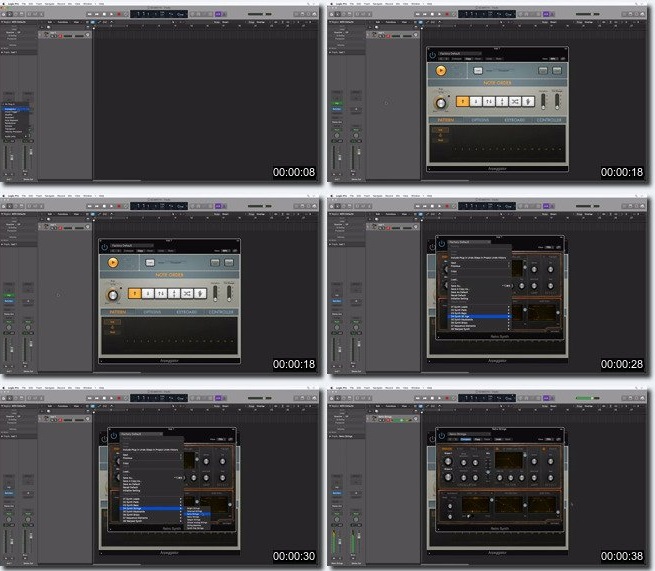Click the previous preset arrow in the 00:00:38 frame

coord(450,439)
